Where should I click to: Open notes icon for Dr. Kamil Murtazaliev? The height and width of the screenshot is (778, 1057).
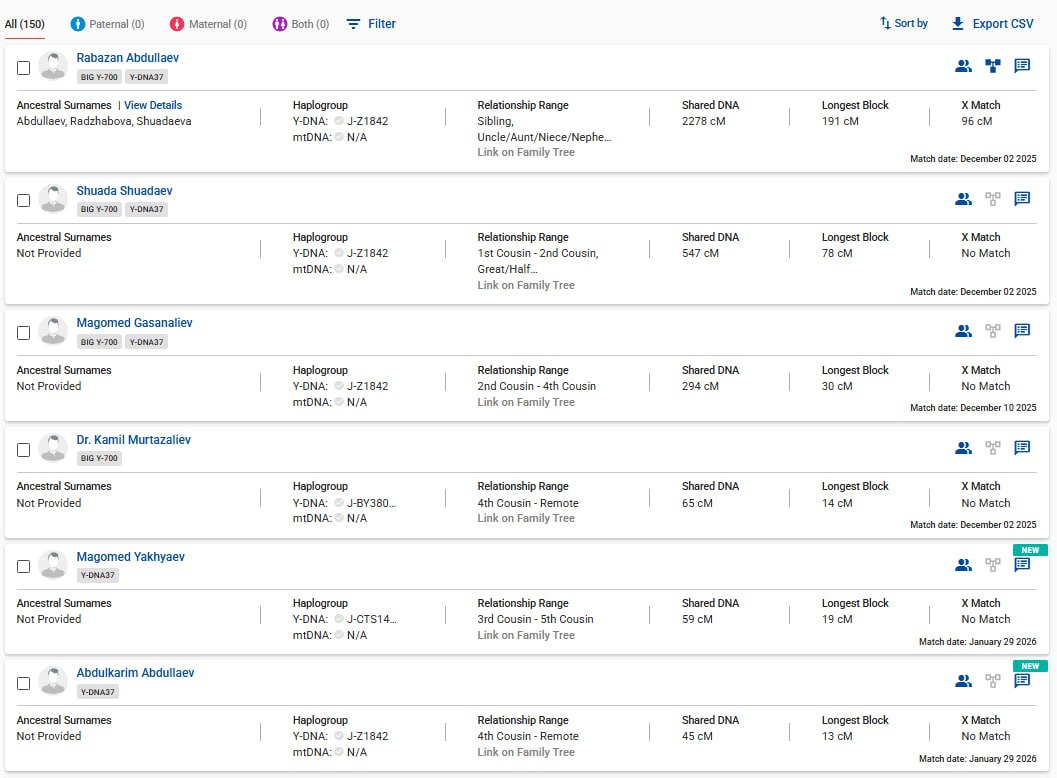click(x=1022, y=448)
